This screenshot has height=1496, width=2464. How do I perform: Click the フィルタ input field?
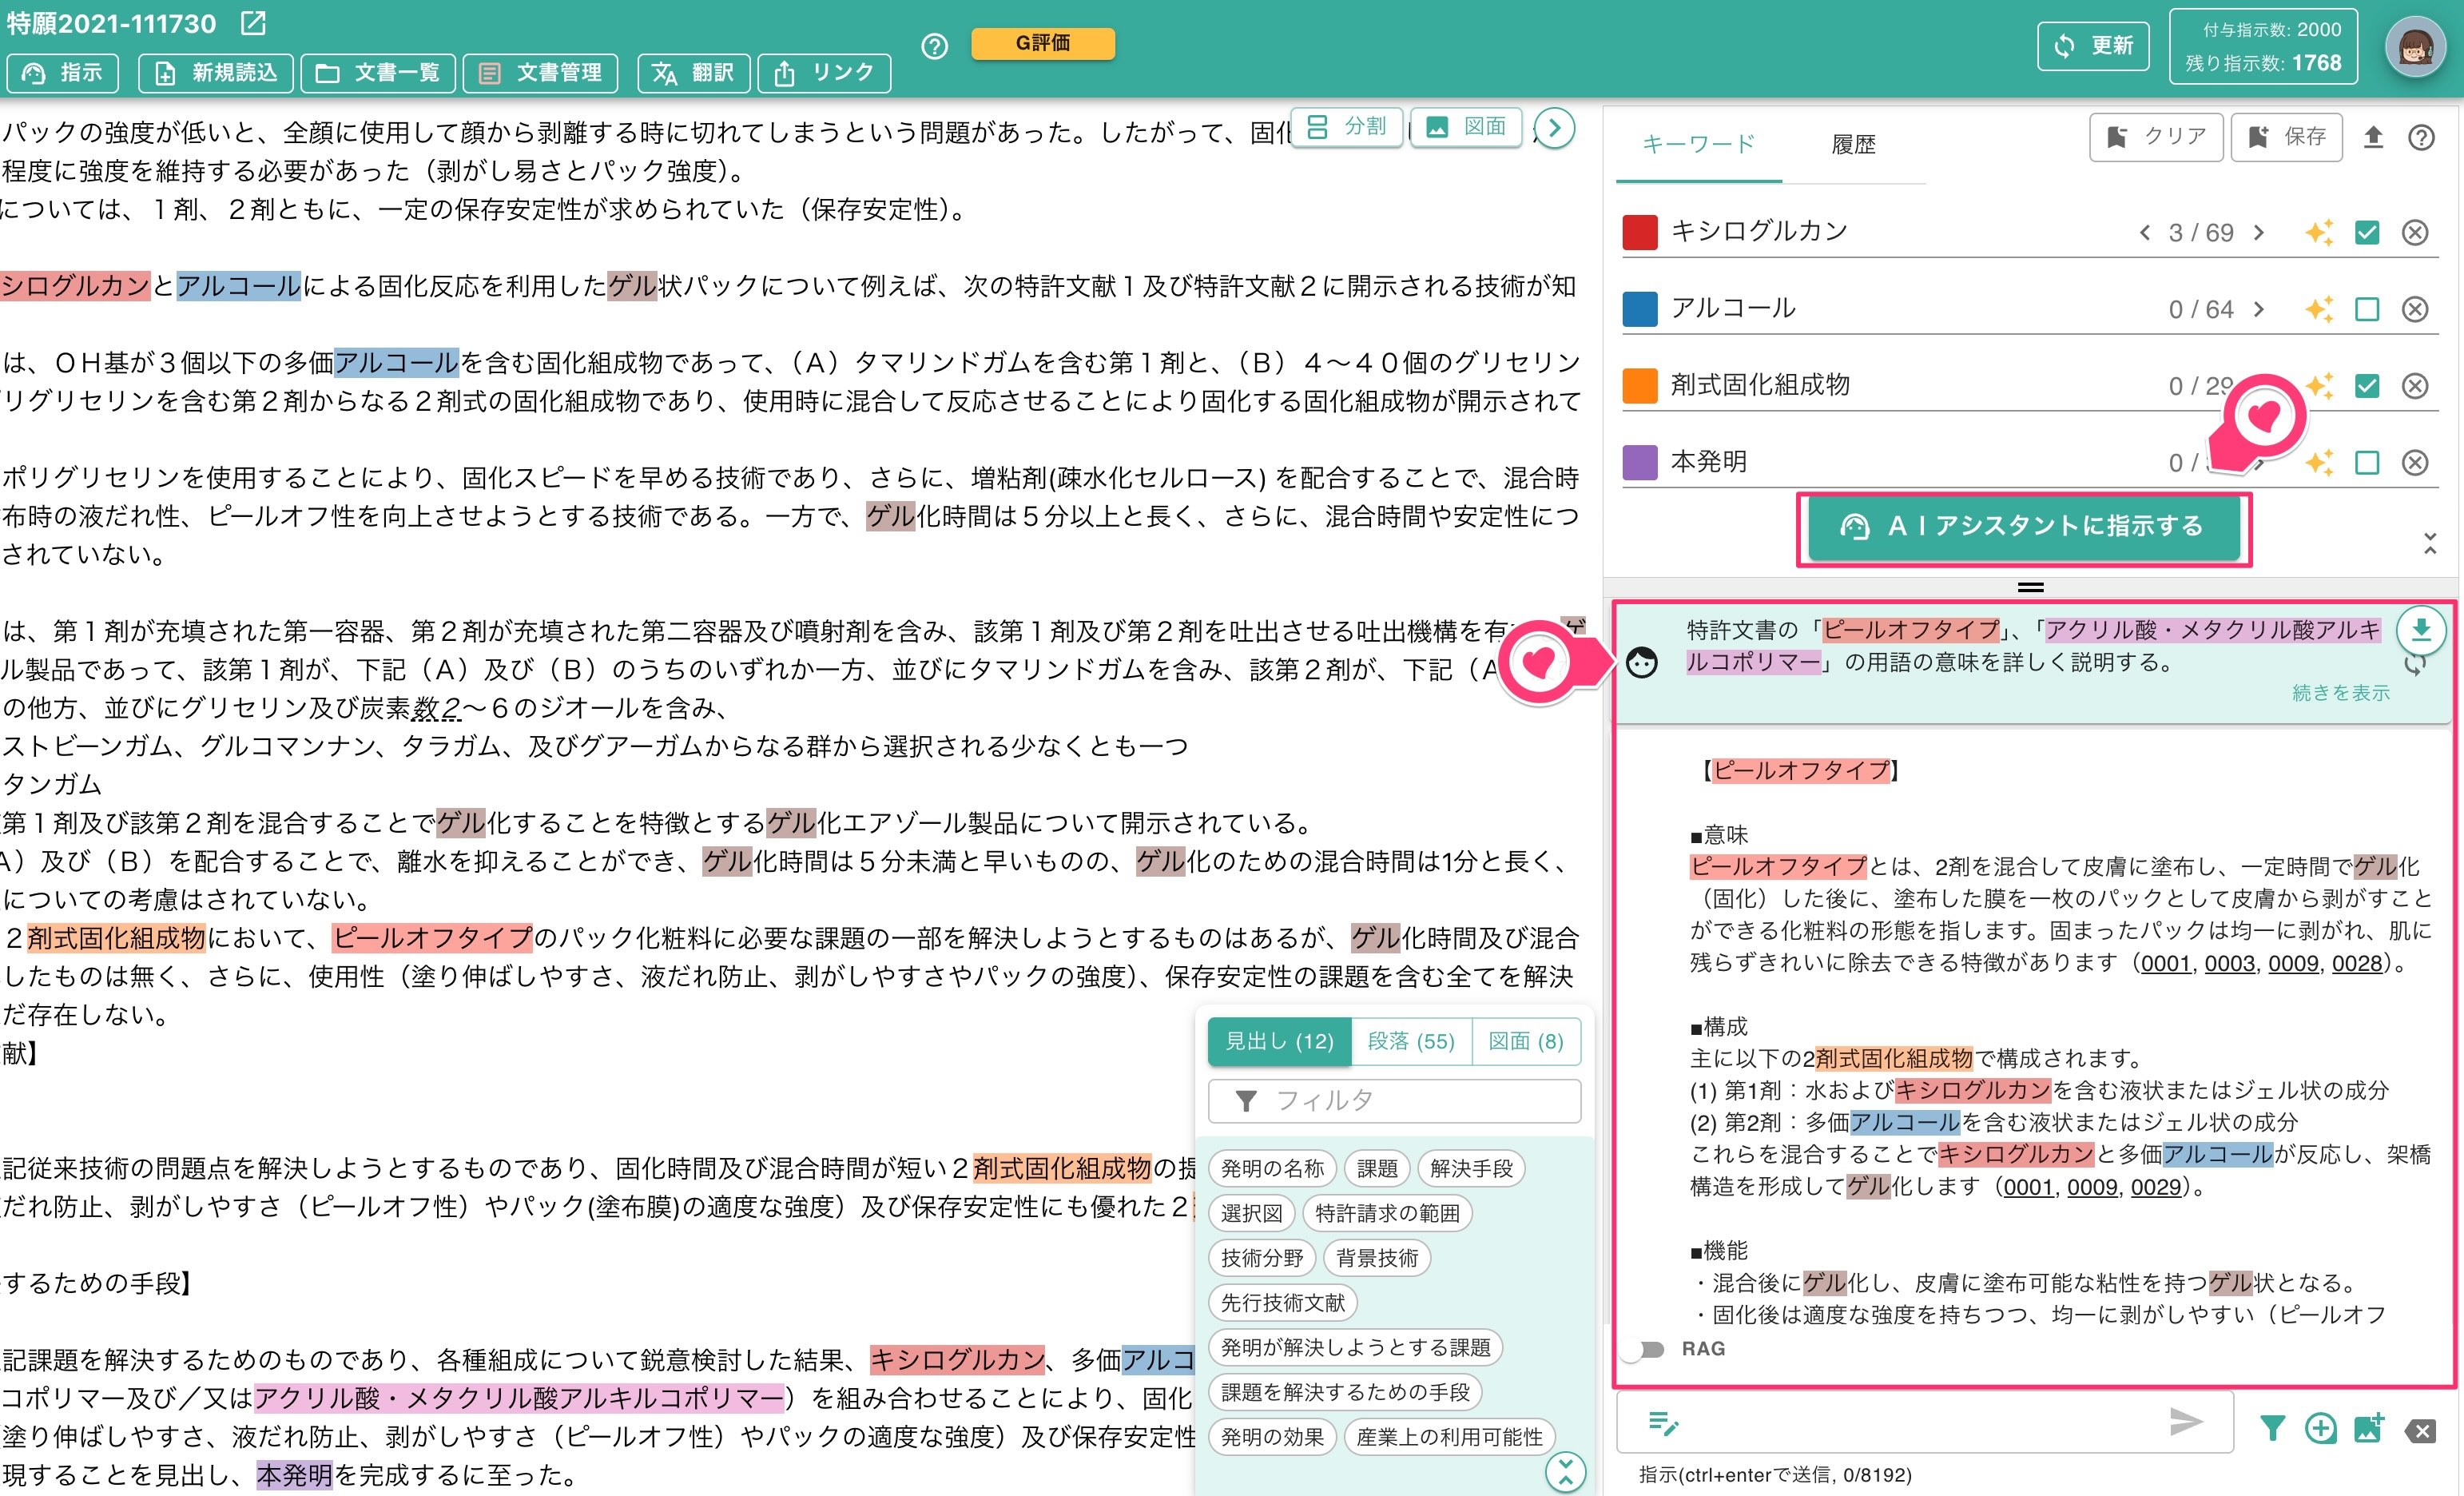tap(1394, 1101)
